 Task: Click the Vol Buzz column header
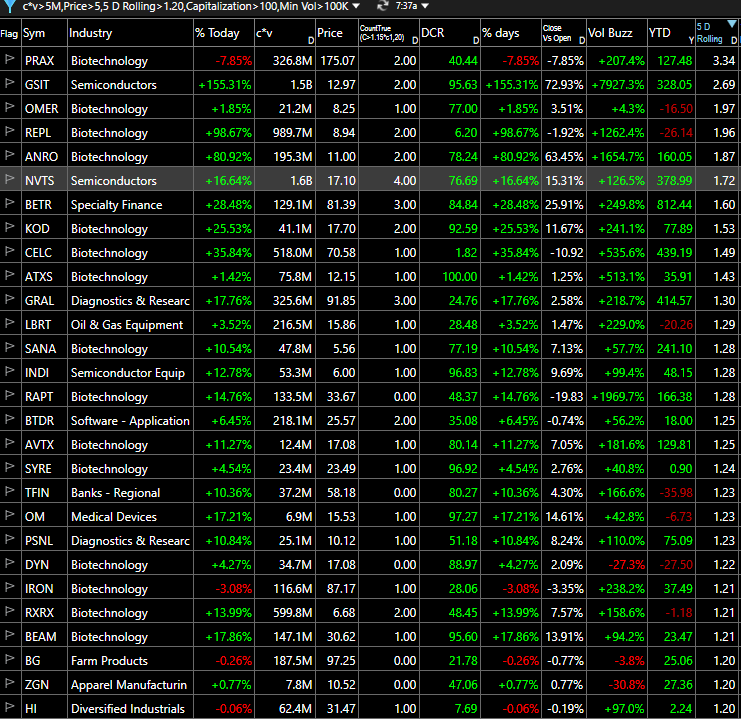(x=617, y=33)
